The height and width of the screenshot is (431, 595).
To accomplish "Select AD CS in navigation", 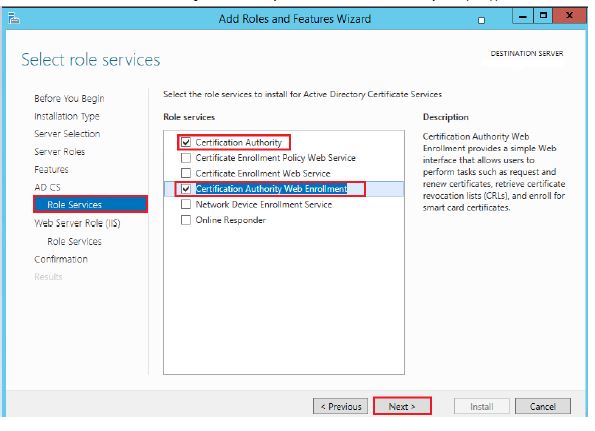I will pos(47,187).
